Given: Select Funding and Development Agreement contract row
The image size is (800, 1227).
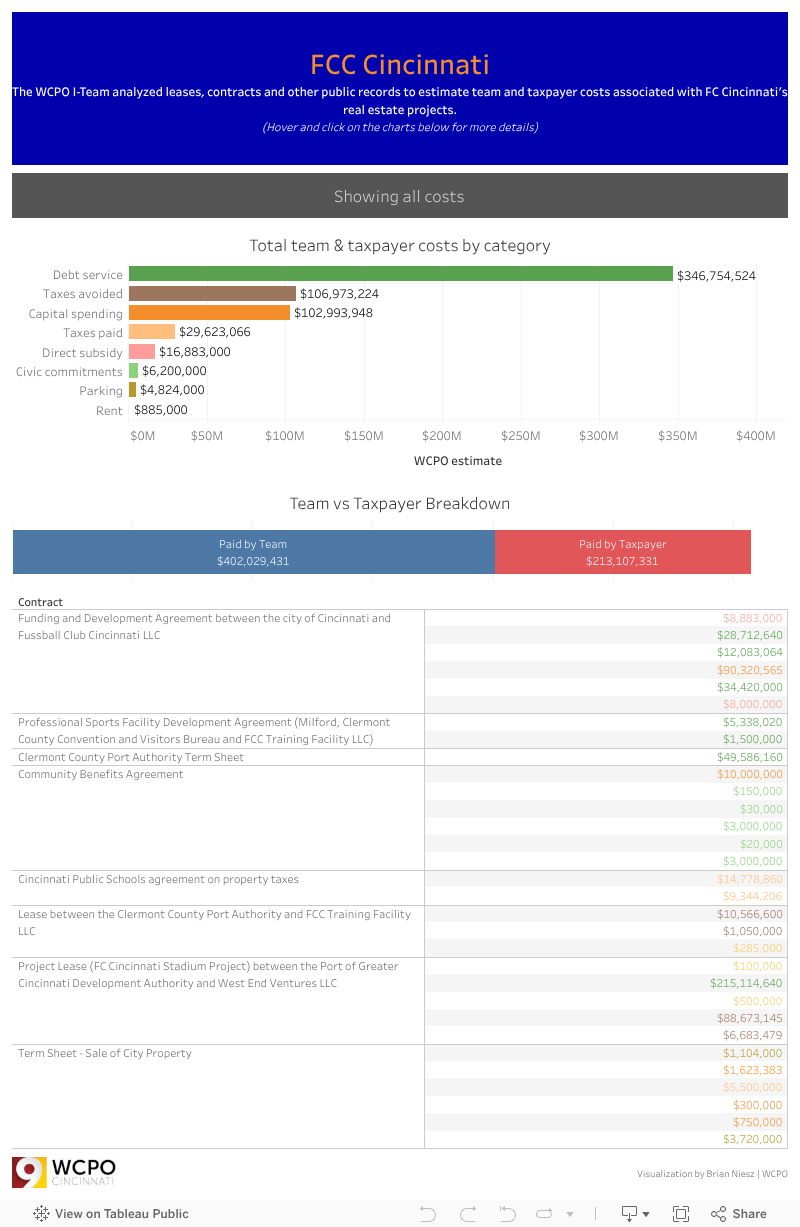Looking at the screenshot, I should 218,661.
